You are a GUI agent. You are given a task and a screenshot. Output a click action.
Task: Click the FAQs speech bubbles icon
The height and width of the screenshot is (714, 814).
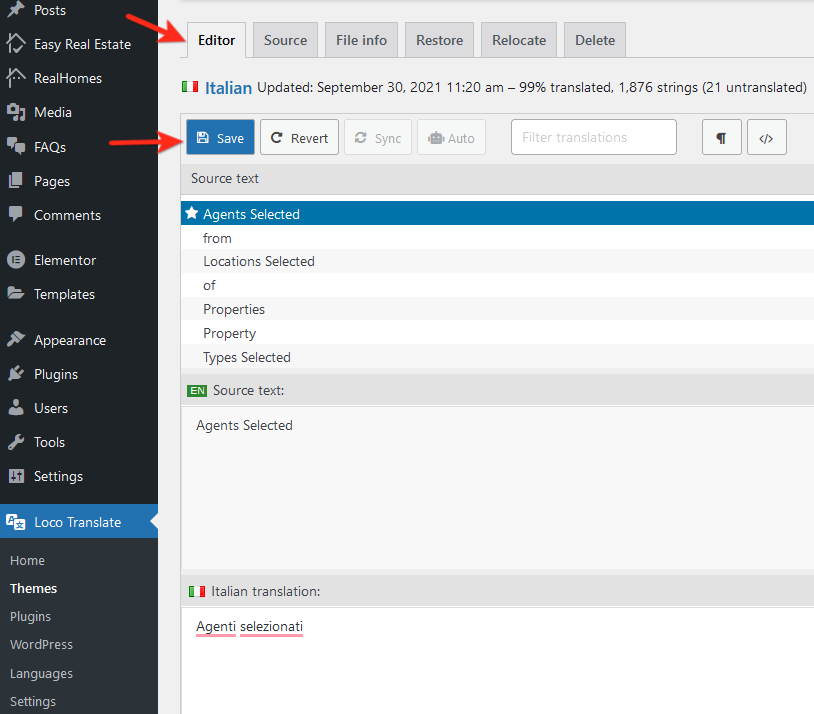coord(16,146)
